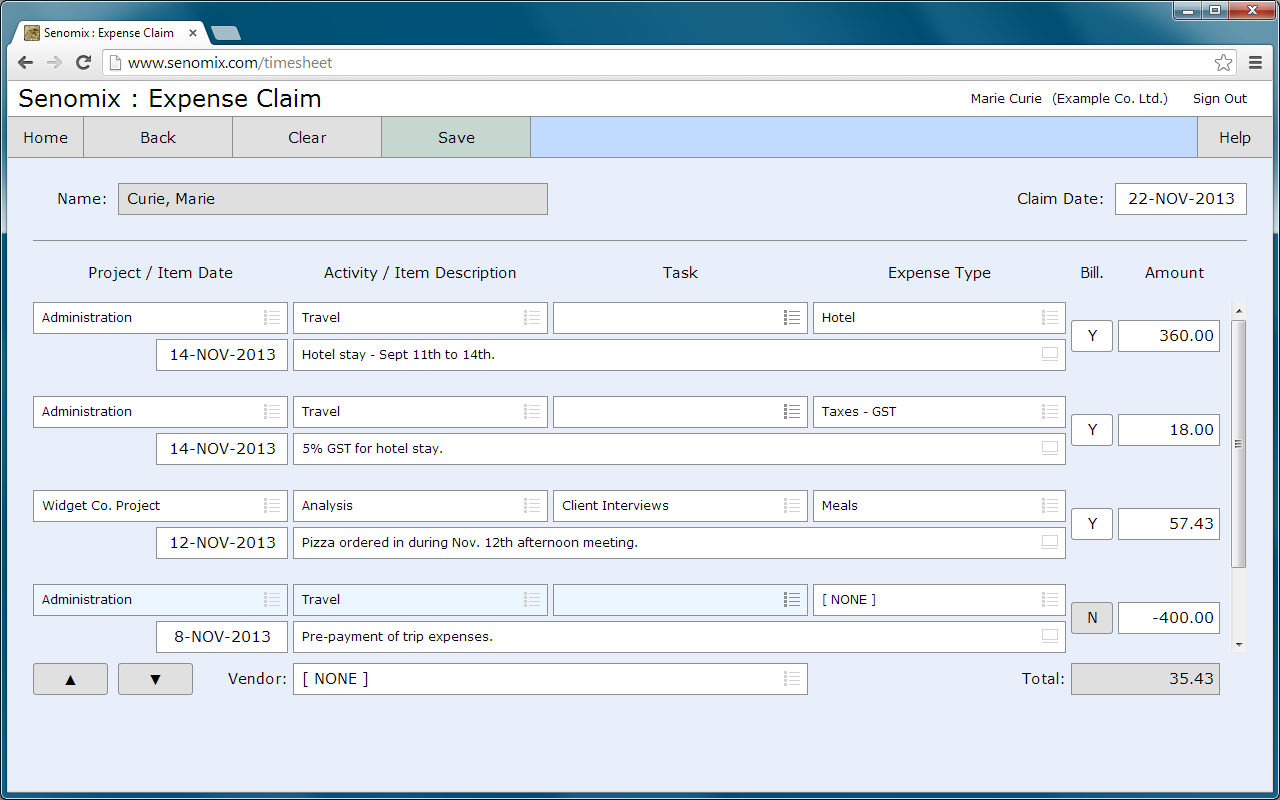The width and height of the screenshot is (1280, 800).
Task: Open Client Interviews task dropdown
Action: pyautogui.click(x=680, y=506)
